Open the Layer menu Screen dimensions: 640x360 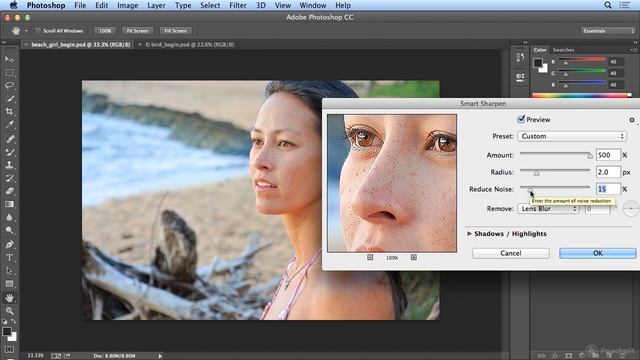(x=156, y=5)
